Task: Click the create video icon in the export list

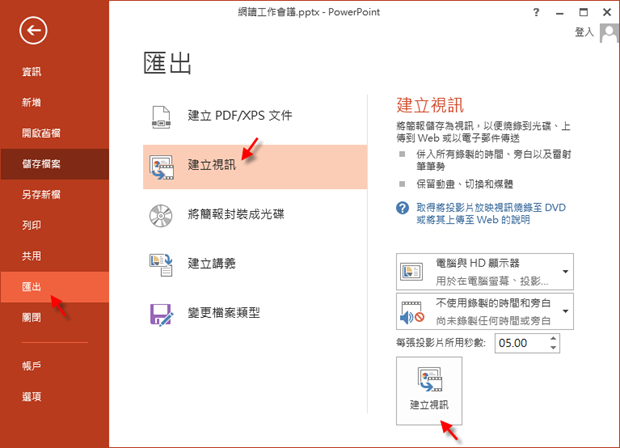Action: point(161,167)
